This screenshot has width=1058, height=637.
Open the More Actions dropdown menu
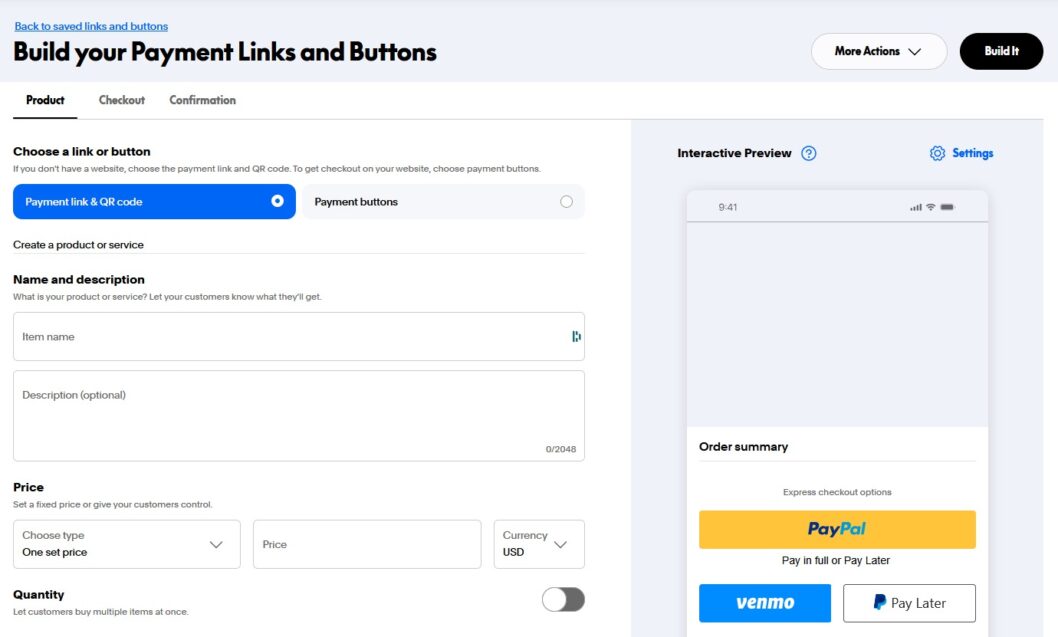click(x=878, y=51)
